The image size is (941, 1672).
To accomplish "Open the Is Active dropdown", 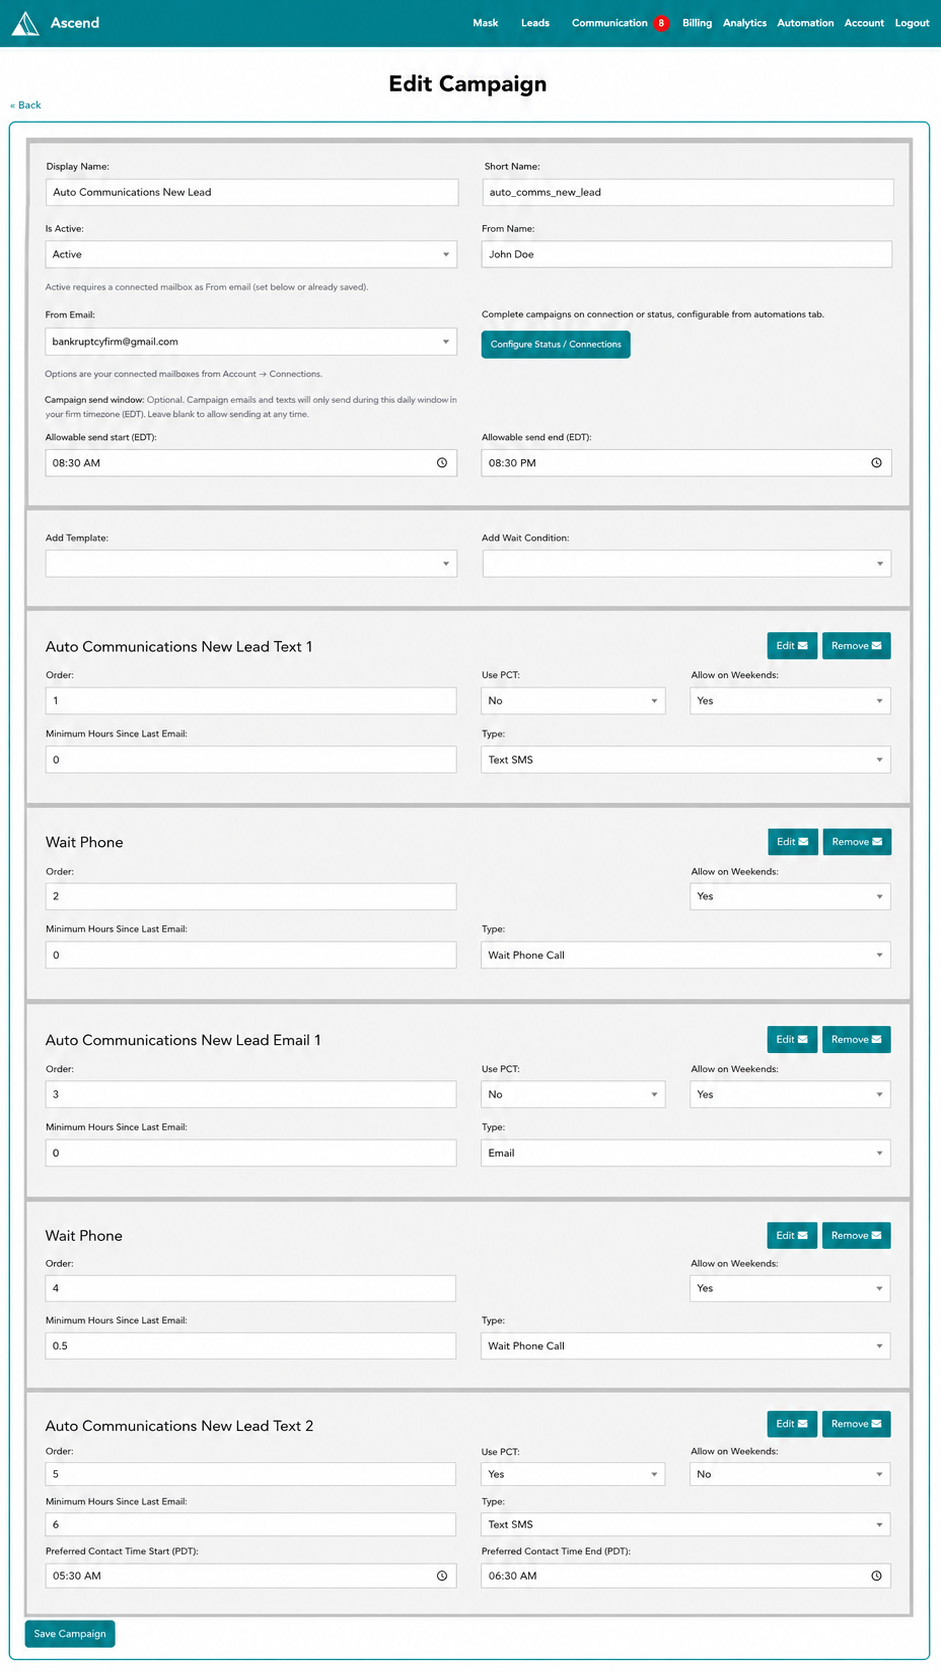I will tap(251, 254).
